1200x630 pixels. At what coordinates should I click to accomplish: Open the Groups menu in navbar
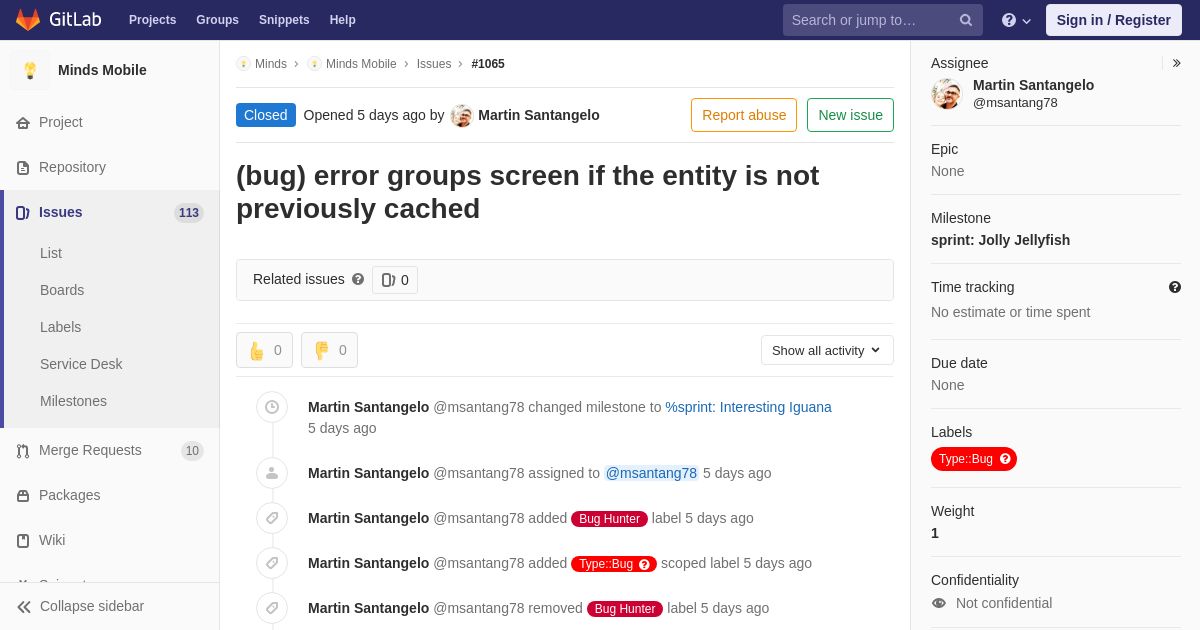click(x=217, y=20)
